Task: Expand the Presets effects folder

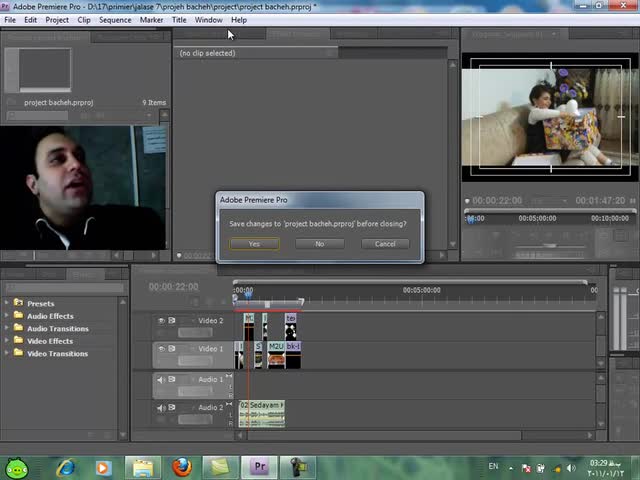Action: (x=7, y=303)
